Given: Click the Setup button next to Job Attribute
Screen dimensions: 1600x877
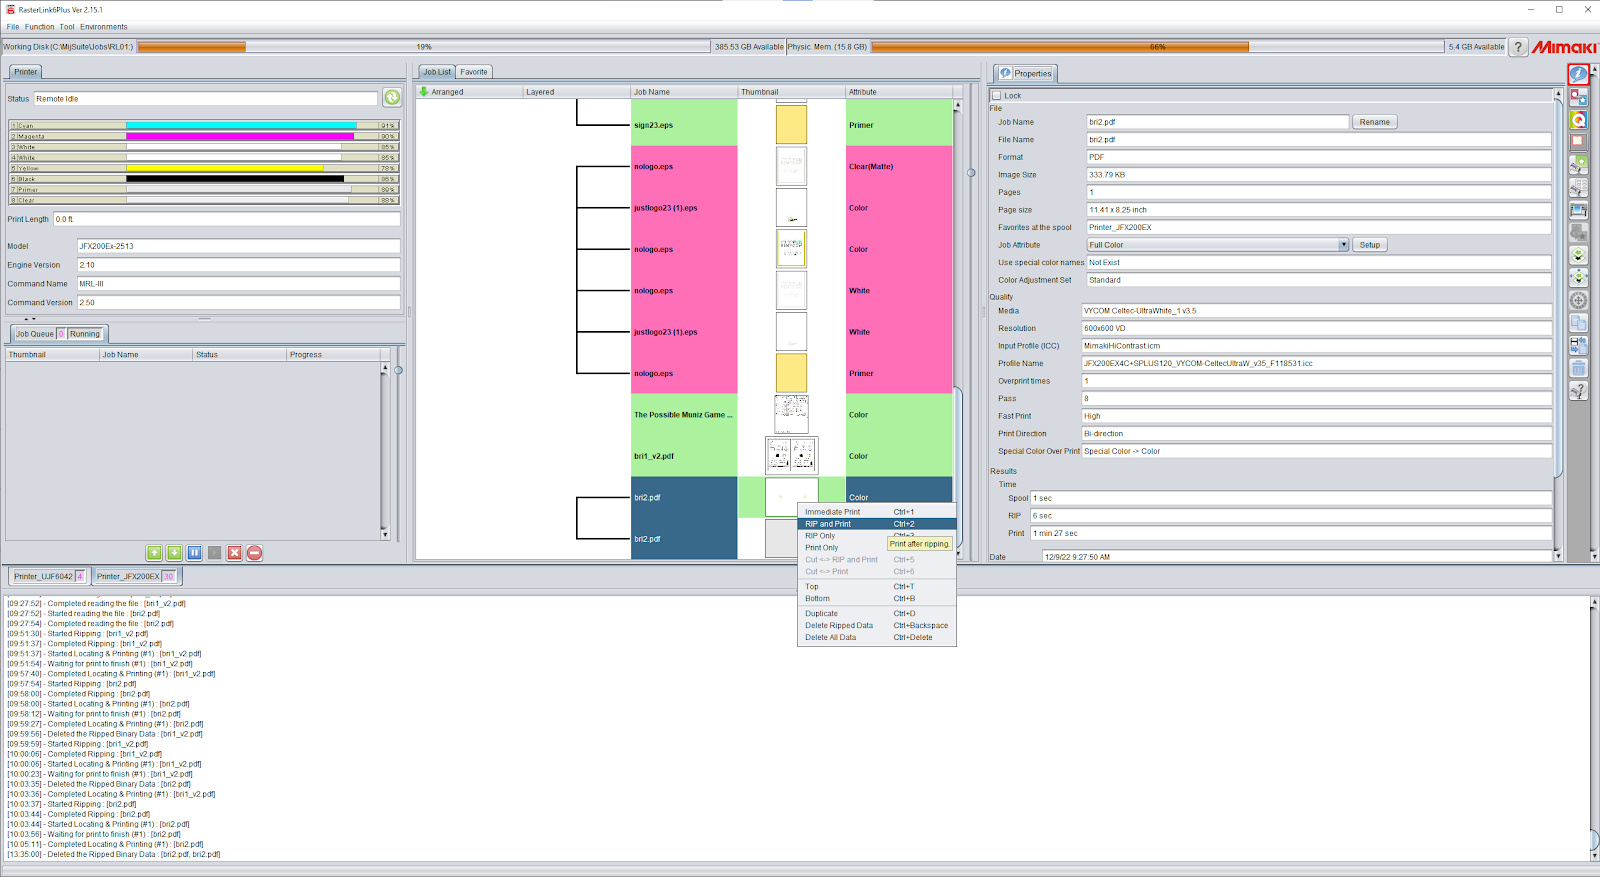Looking at the screenshot, I should coord(1369,245).
